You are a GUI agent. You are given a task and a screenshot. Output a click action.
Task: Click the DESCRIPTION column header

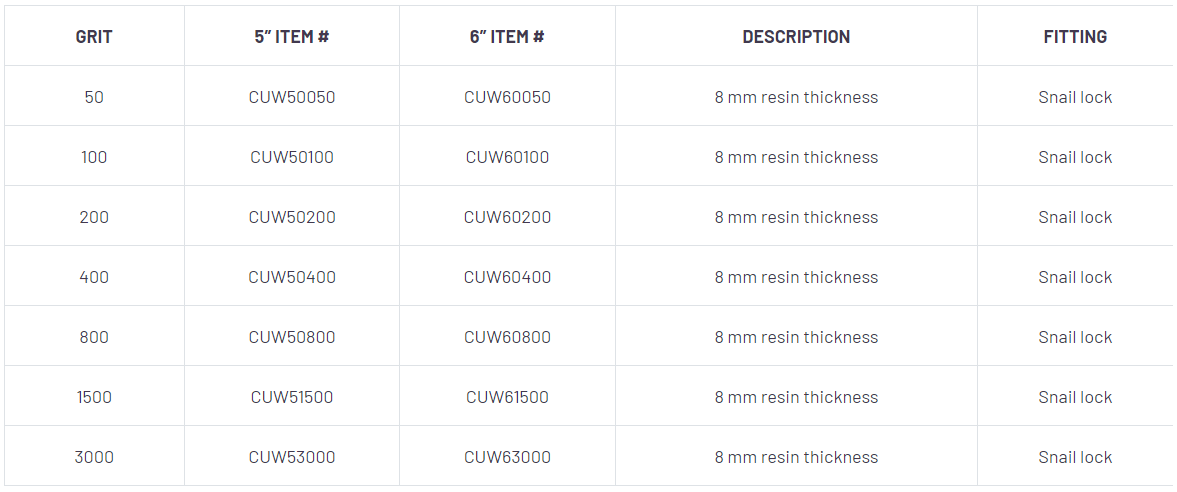coord(796,37)
